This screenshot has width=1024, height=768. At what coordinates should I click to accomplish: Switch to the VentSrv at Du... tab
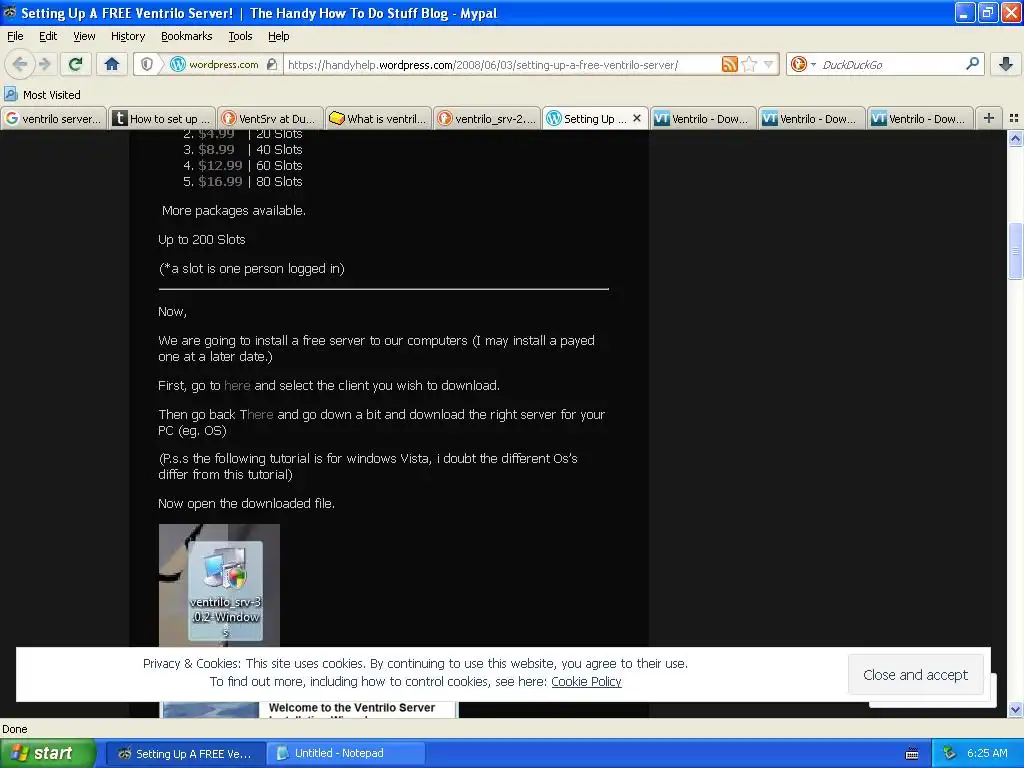pos(270,118)
